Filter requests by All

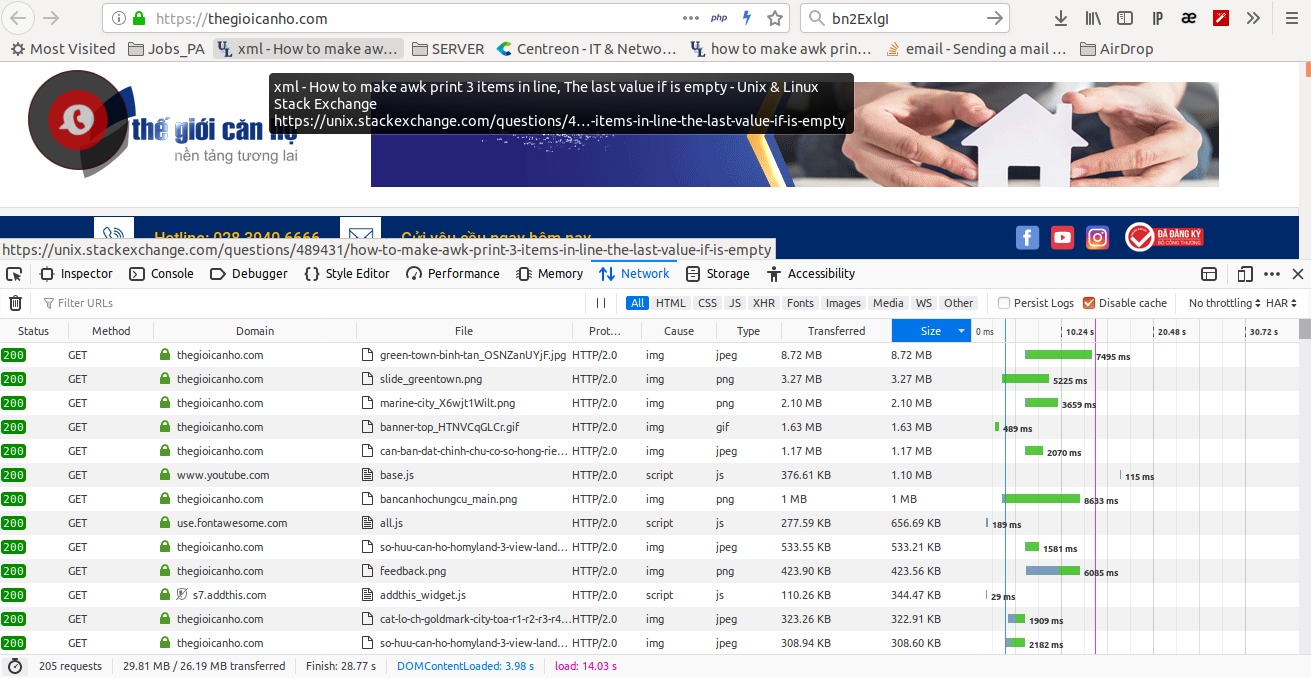tap(637, 303)
